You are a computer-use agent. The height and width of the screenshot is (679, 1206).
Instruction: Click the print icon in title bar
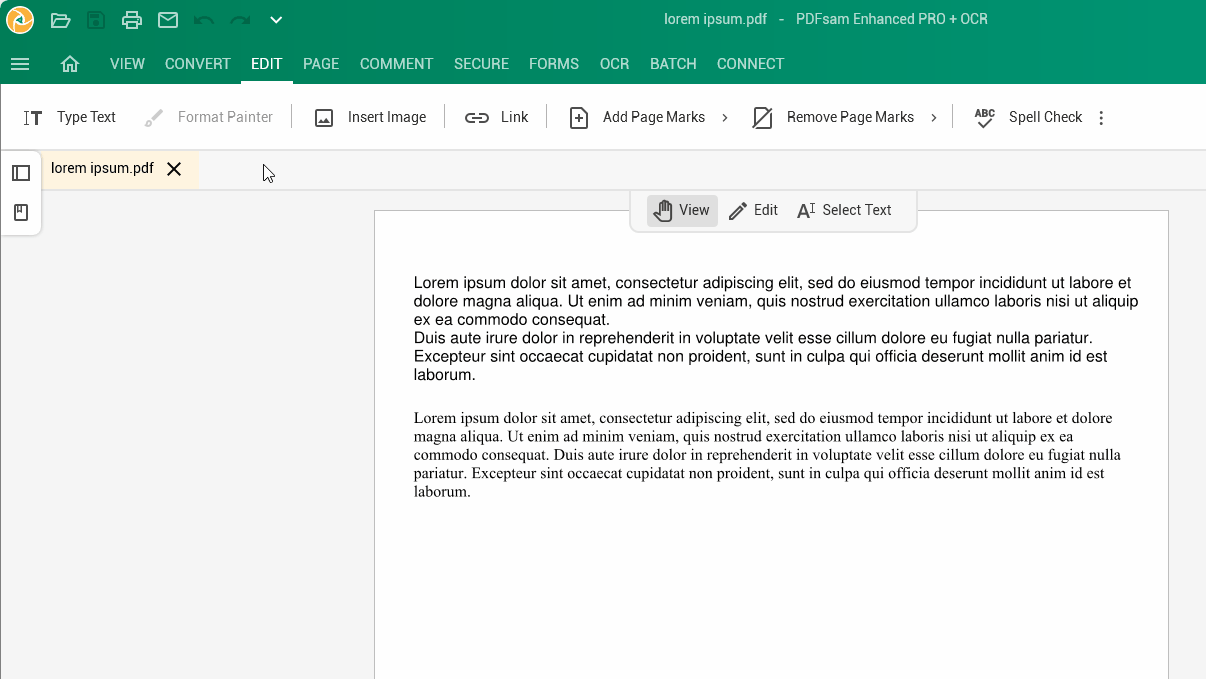(132, 20)
